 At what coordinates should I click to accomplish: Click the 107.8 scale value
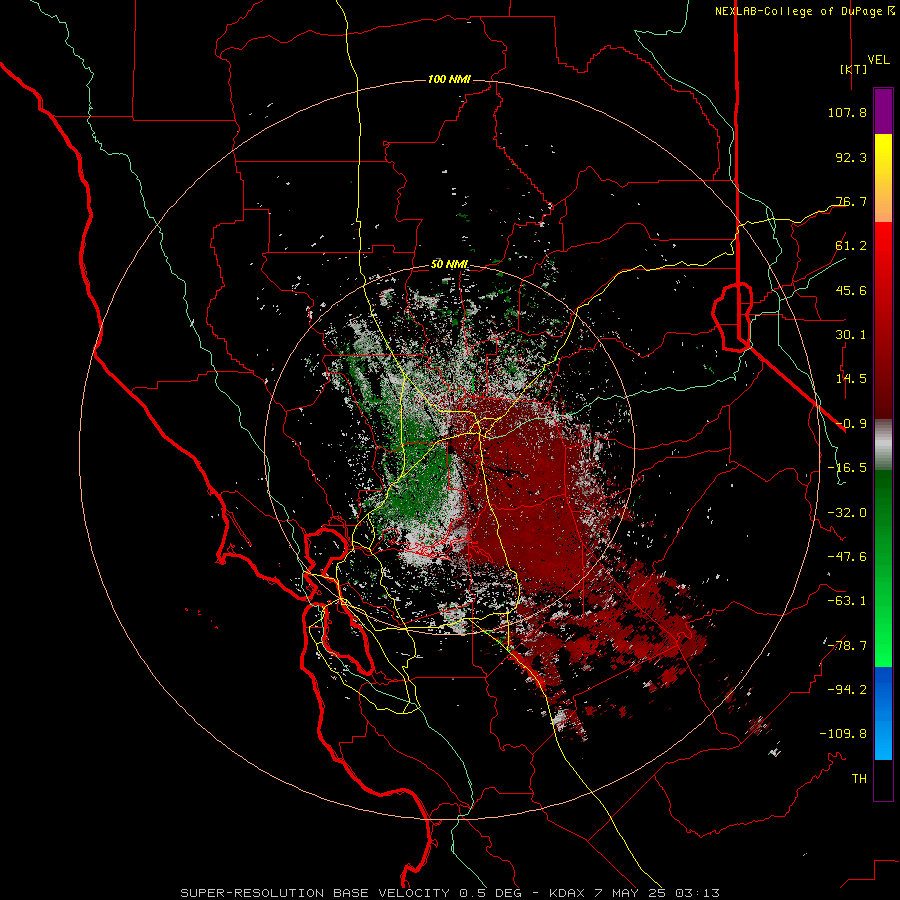click(x=847, y=112)
